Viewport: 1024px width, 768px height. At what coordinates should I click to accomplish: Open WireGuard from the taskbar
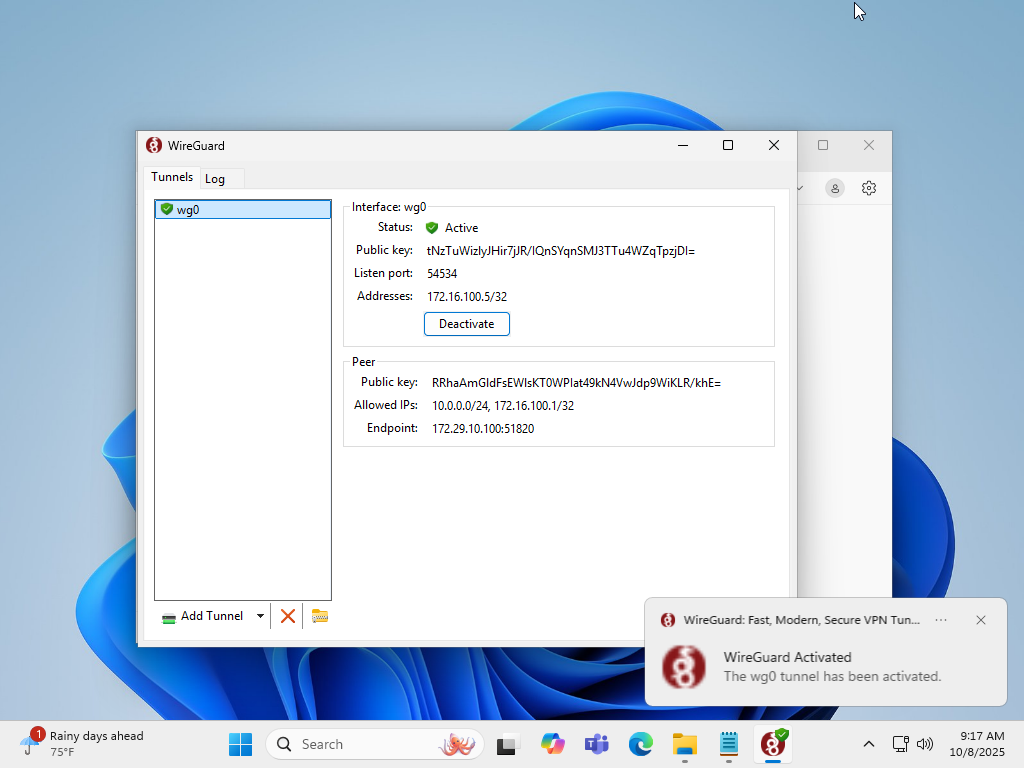tap(773, 744)
